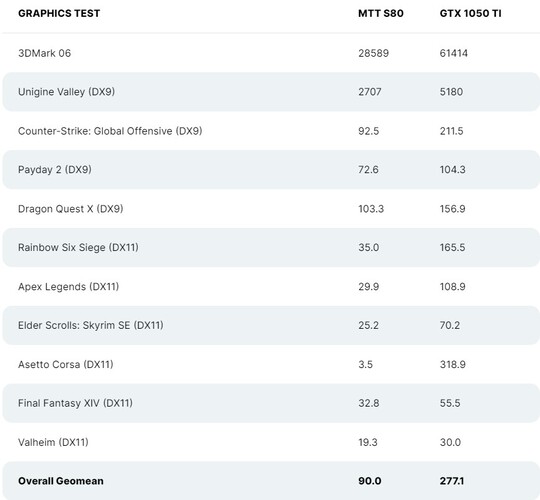Click the value 156.9

(453, 209)
